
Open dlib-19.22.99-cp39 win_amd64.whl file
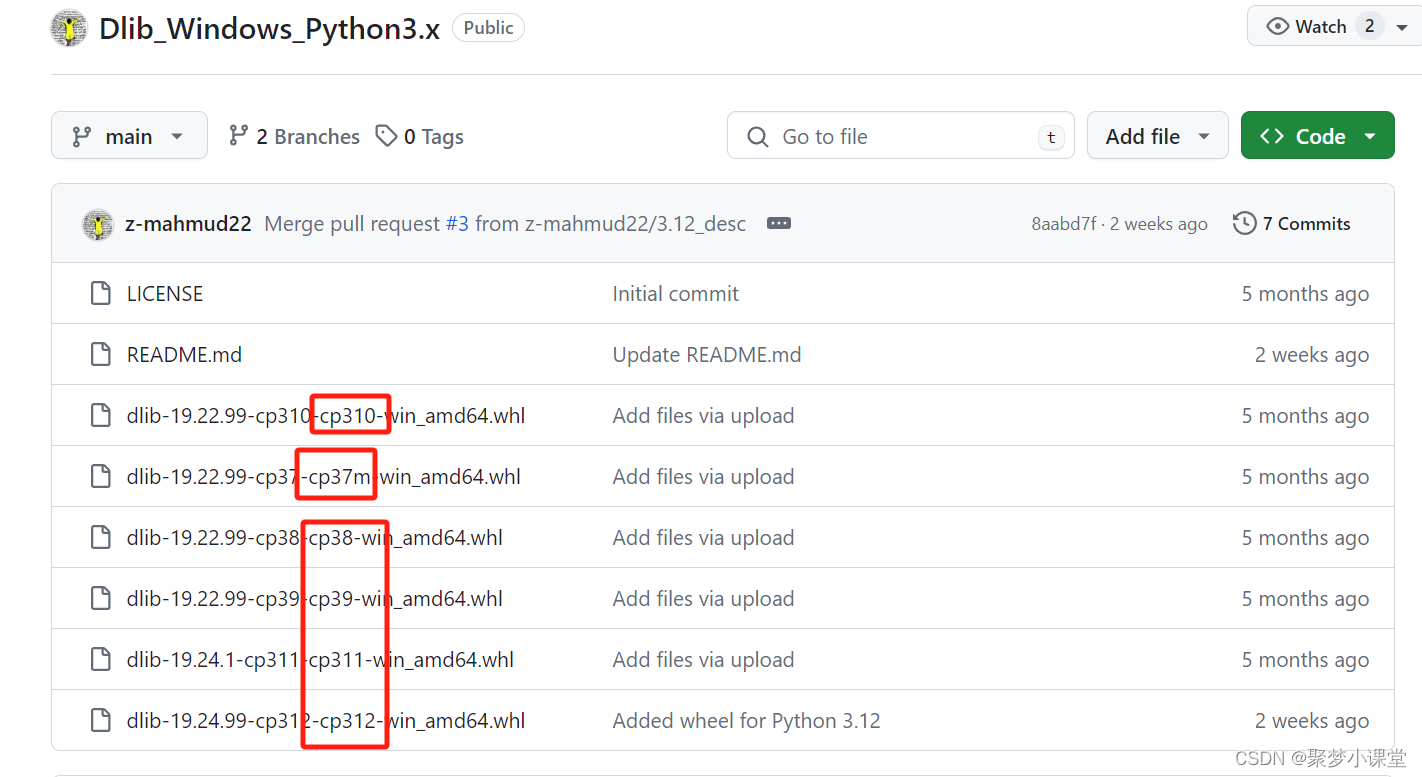tap(315, 598)
